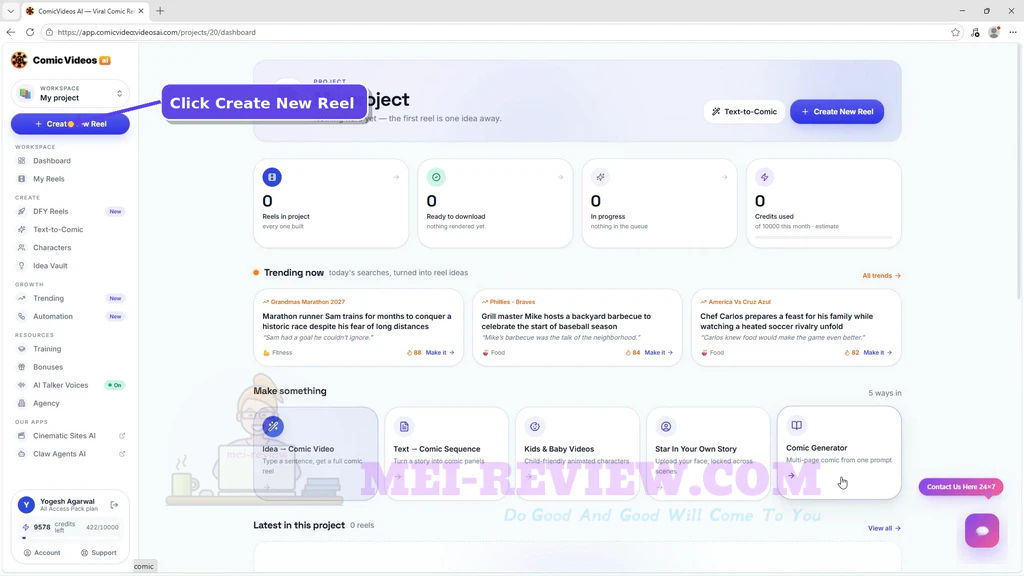Select the Kids & Baby Videos icon
Image resolution: width=1024 pixels, height=576 pixels.
coord(534,426)
